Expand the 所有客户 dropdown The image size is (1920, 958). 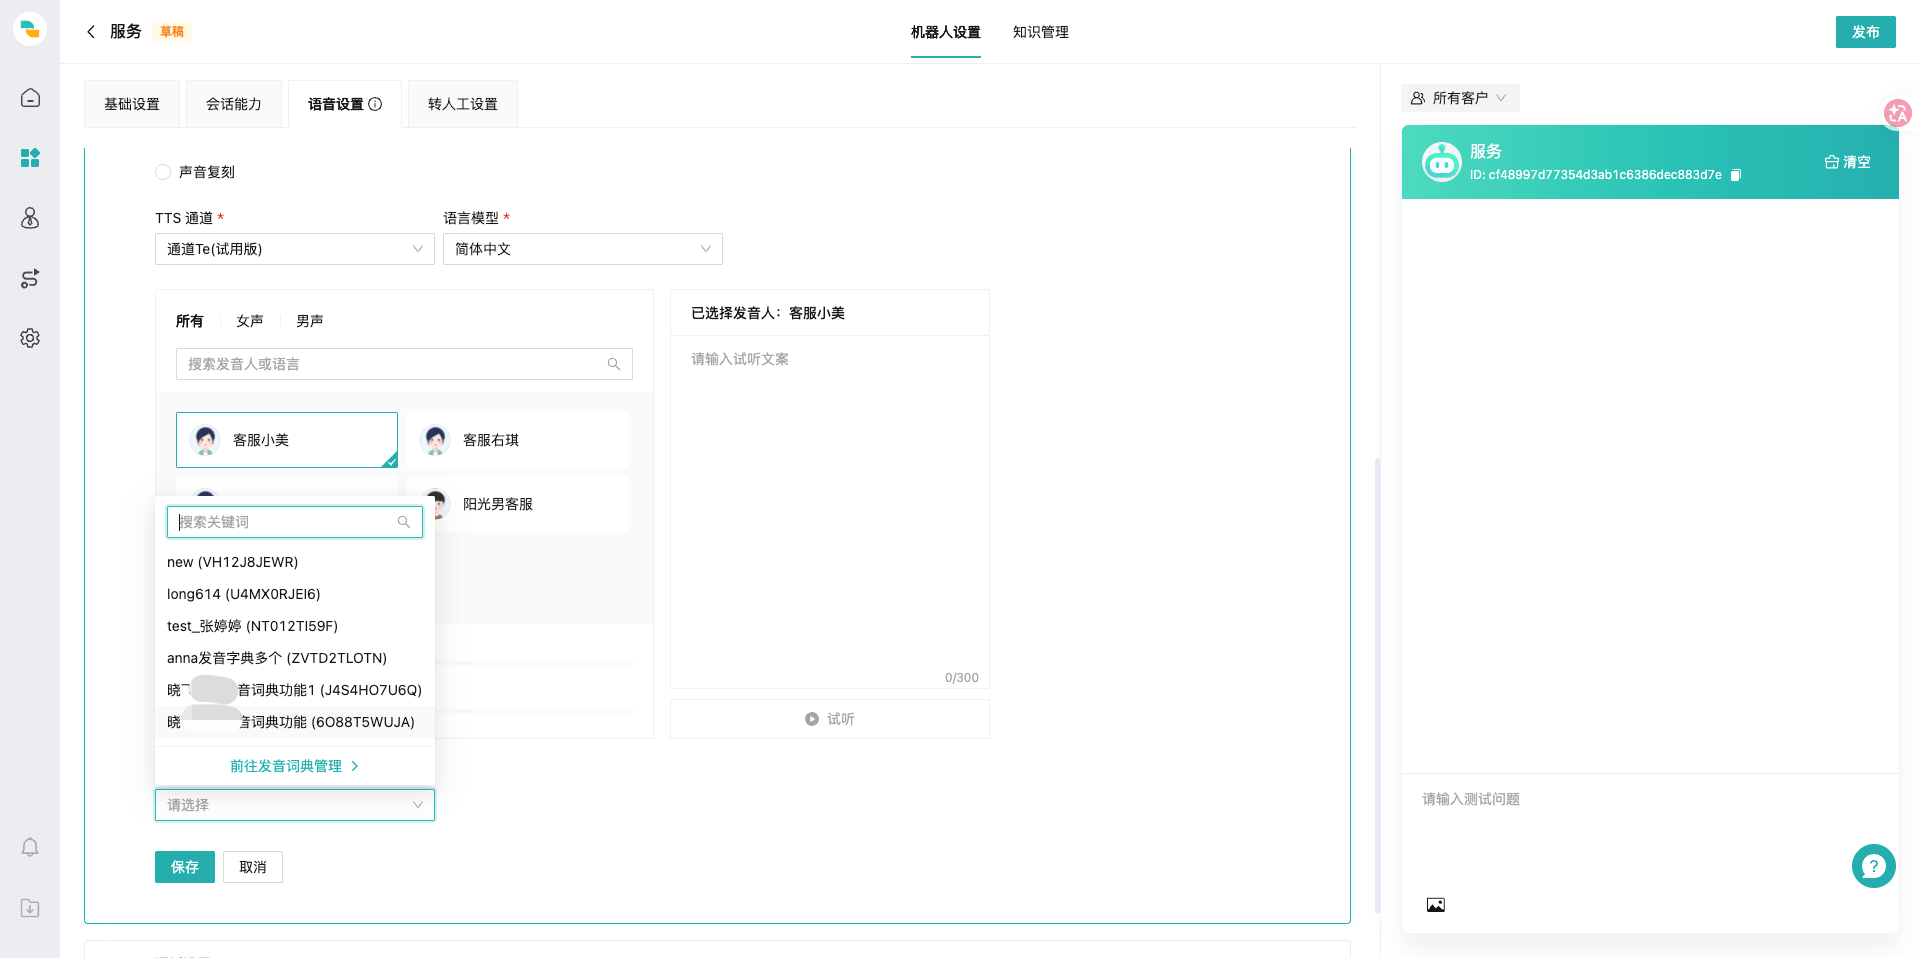click(1459, 98)
